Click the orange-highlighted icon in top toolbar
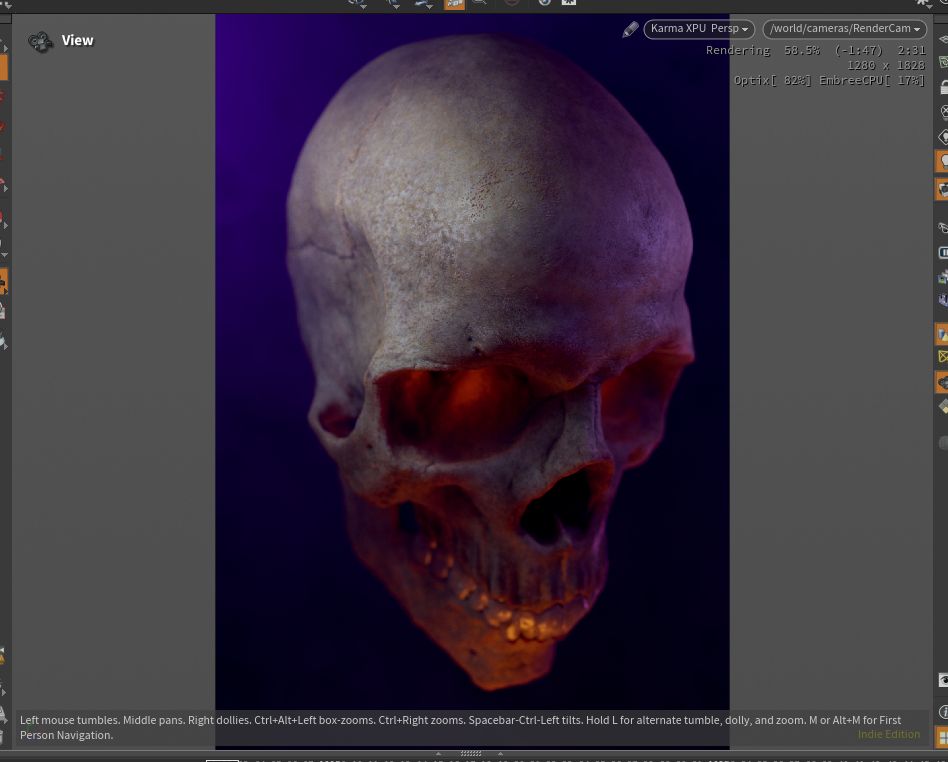This screenshot has height=762, width=948. (454, 4)
